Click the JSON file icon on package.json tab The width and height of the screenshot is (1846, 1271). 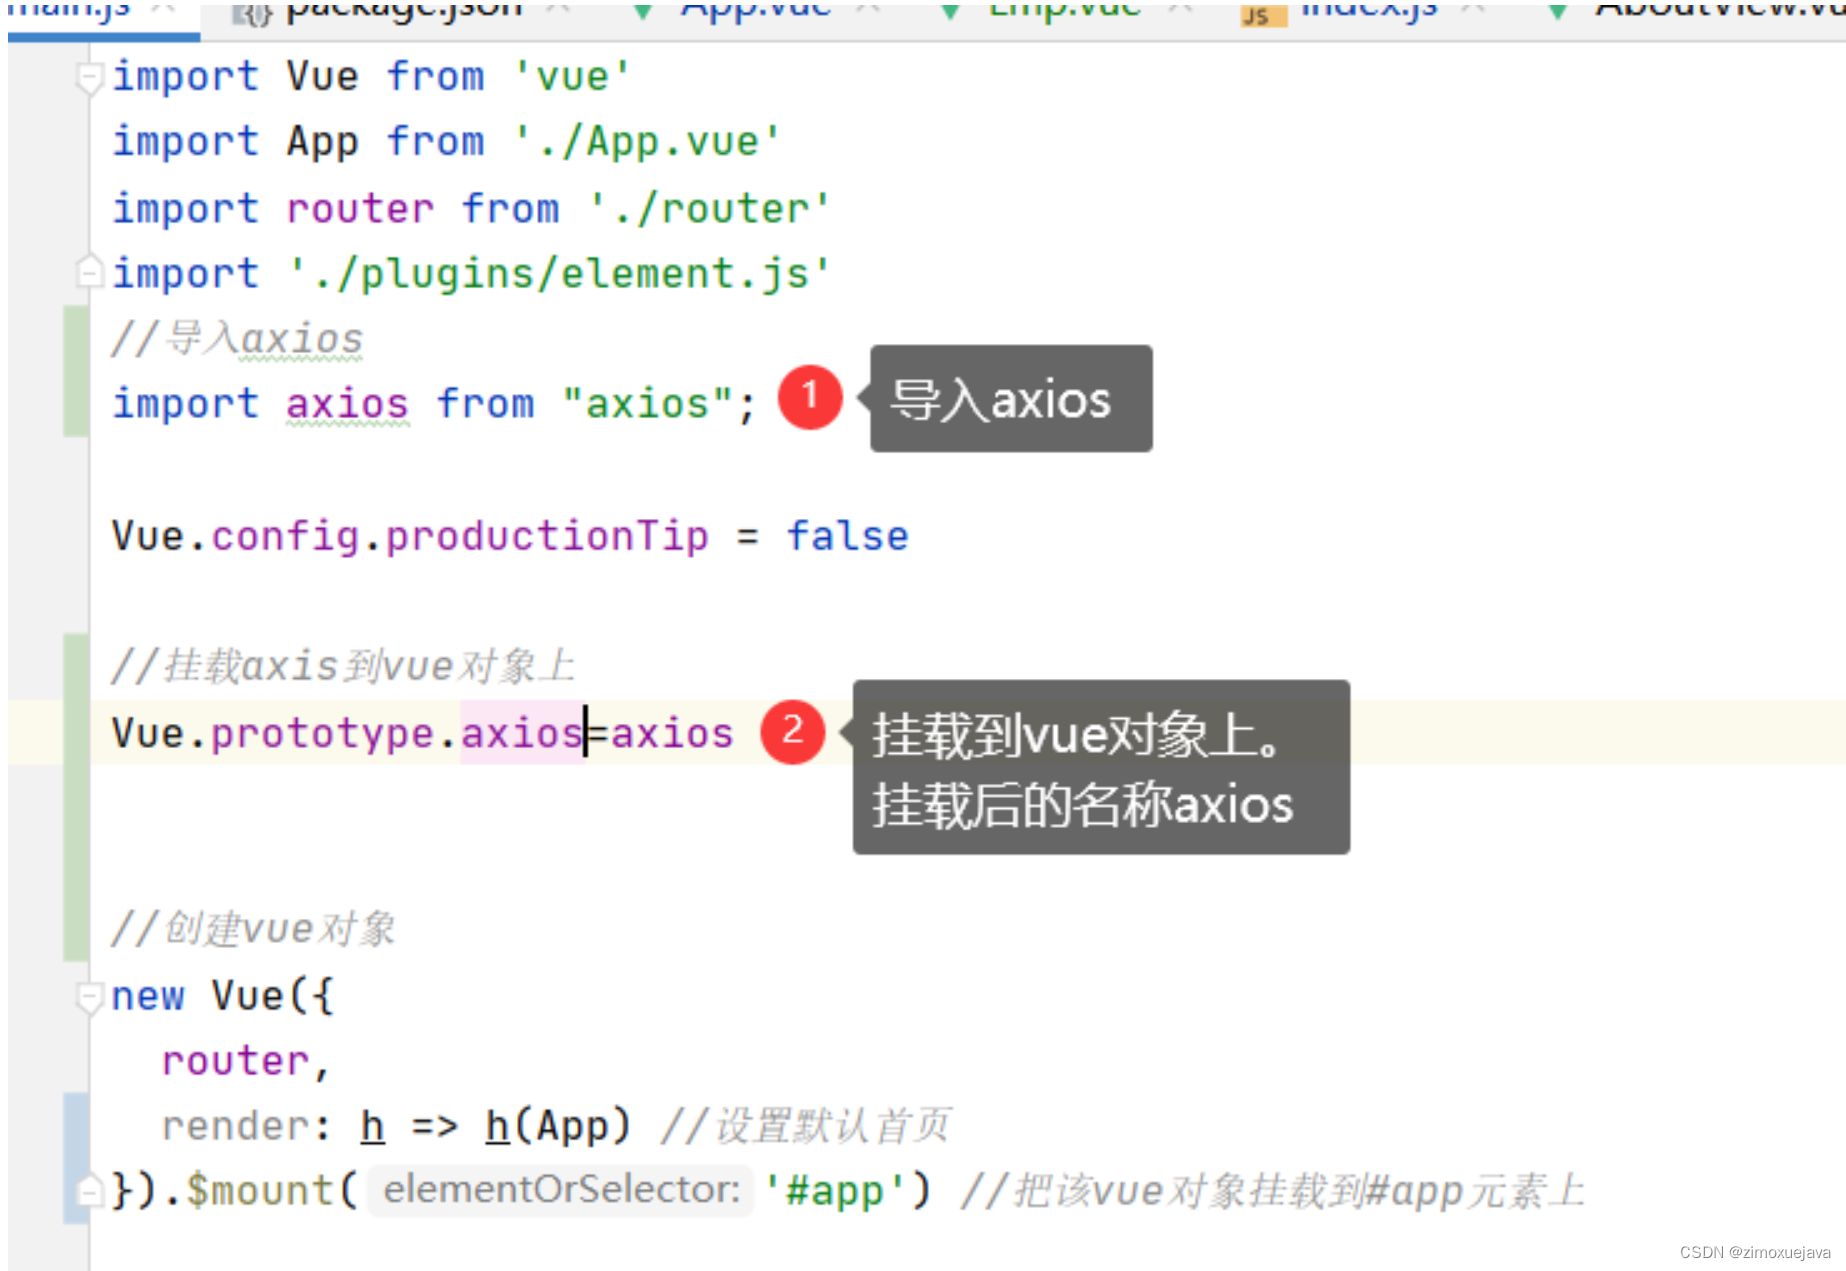click(252, 14)
